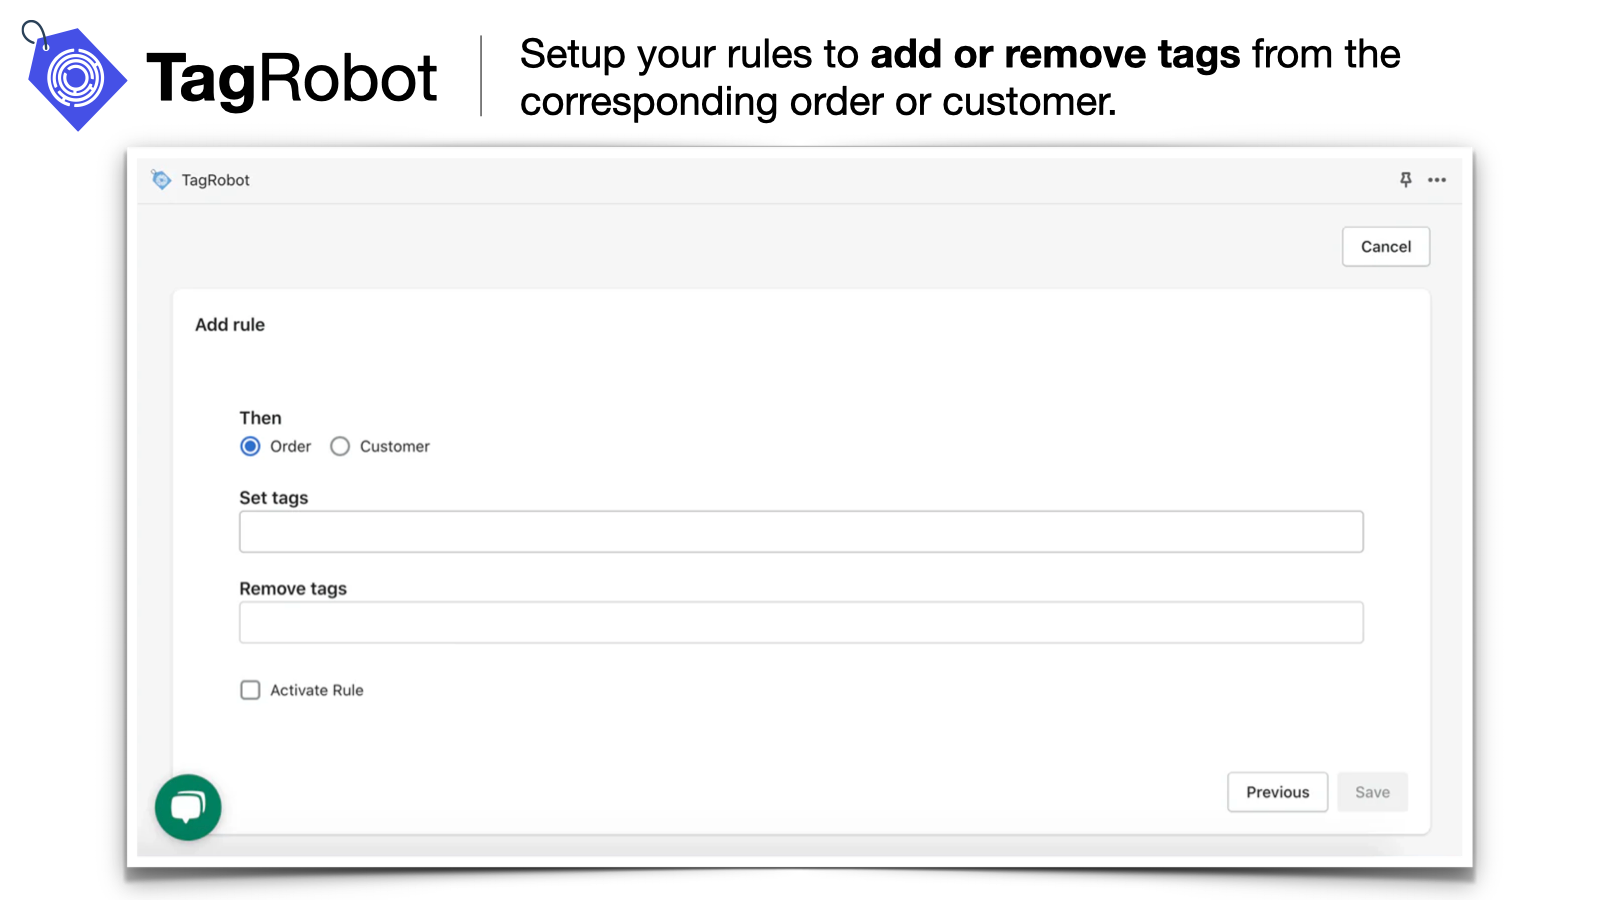Click the Add rule section title
Screen dimensions: 1600x900
229,324
